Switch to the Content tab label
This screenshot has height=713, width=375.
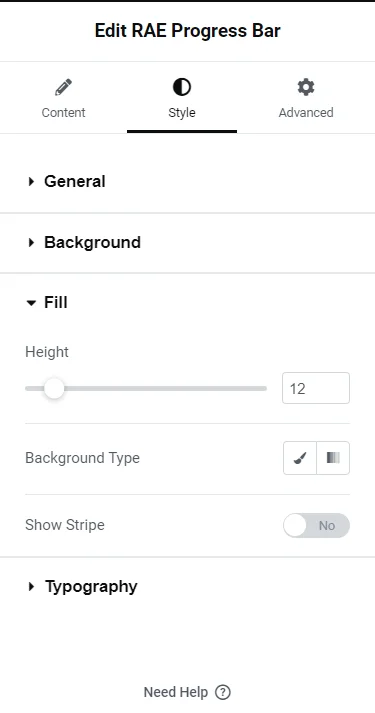tap(63, 112)
